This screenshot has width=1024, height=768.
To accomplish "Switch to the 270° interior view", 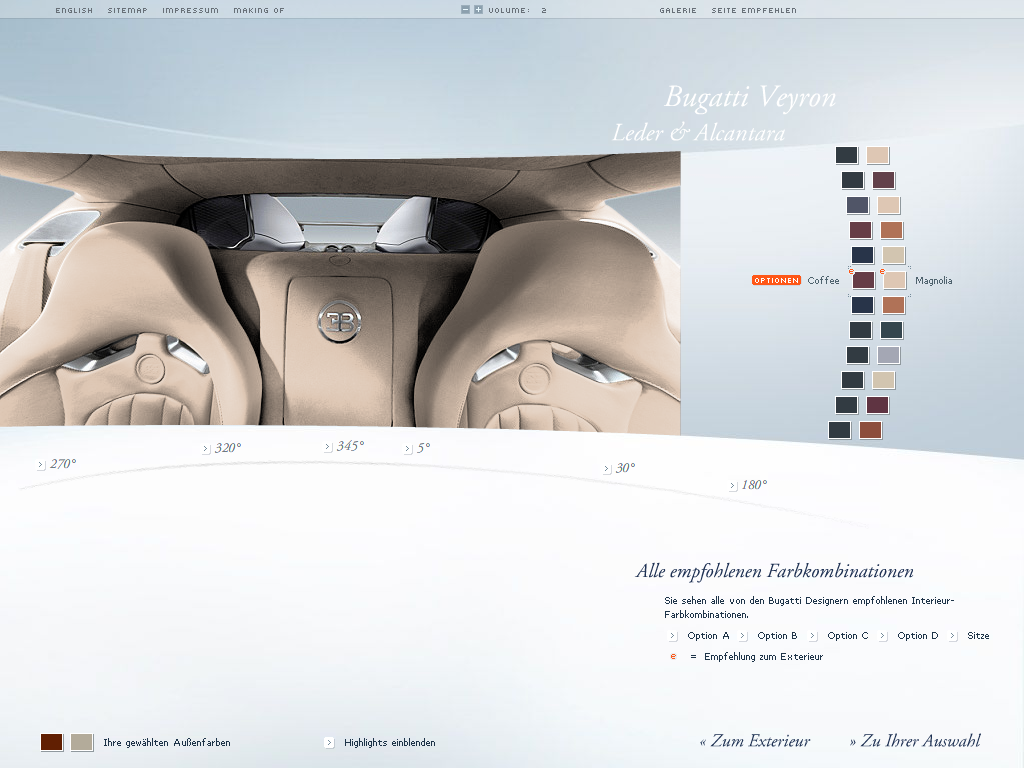I will (x=41, y=465).
